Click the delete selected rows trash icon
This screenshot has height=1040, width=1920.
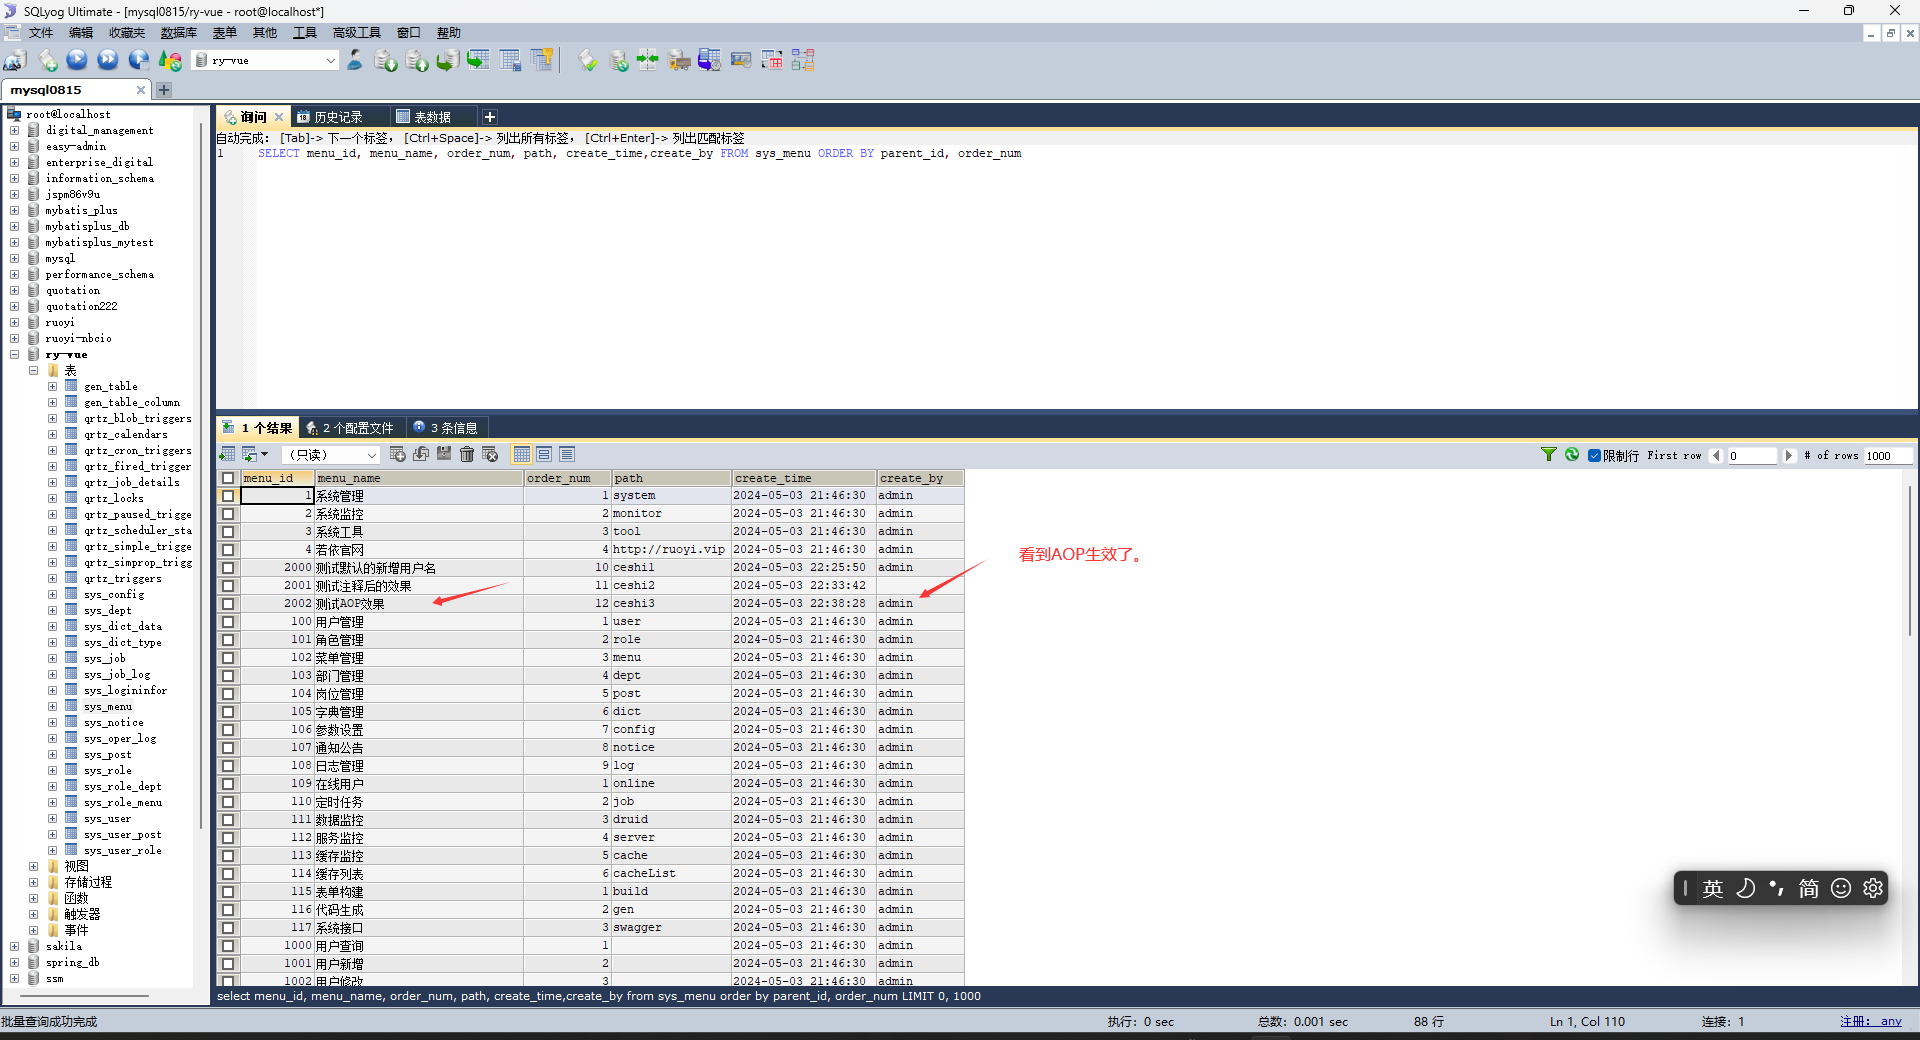467,455
